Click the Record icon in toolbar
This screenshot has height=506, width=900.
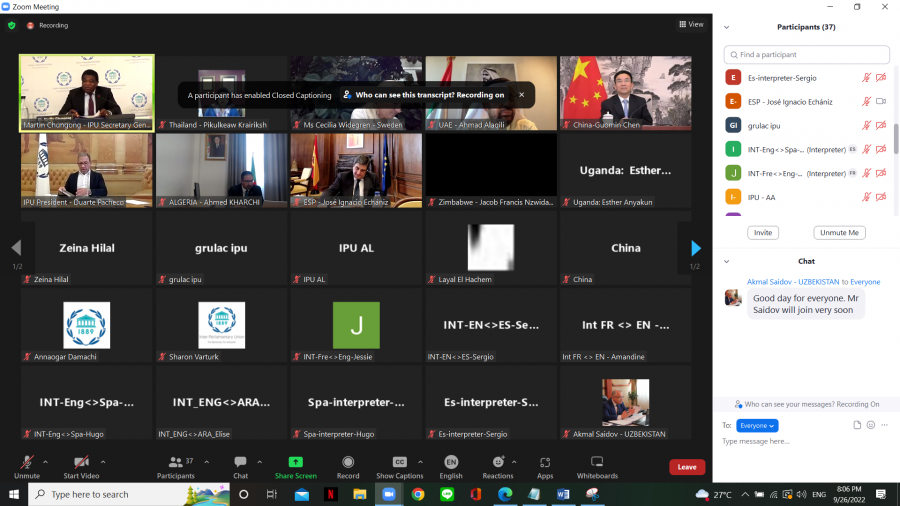click(348, 462)
